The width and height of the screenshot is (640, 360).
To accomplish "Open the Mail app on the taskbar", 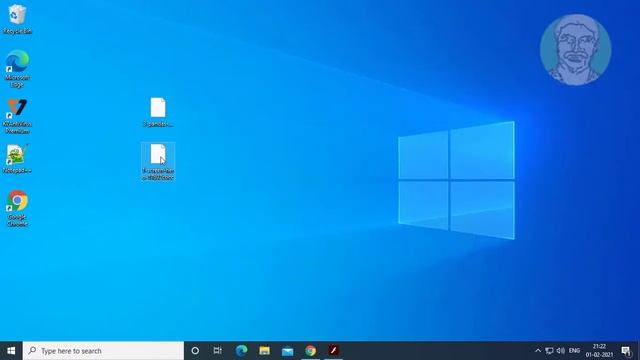I will click(x=287, y=351).
